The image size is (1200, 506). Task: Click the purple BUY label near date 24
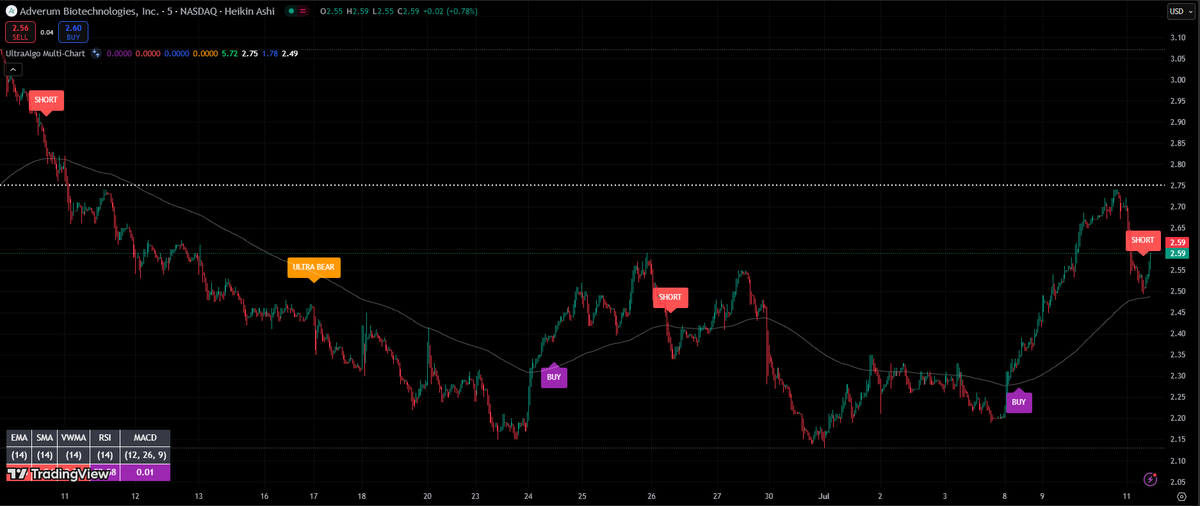point(554,377)
